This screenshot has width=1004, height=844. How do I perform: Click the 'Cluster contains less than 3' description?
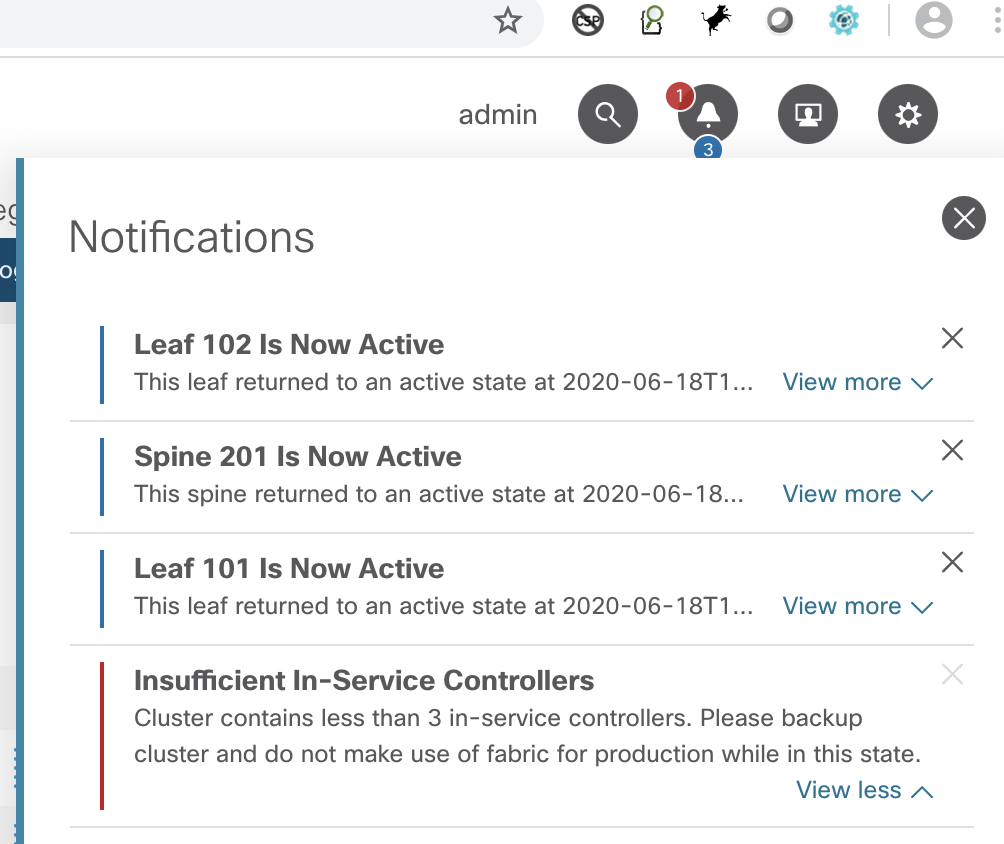(528, 736)
